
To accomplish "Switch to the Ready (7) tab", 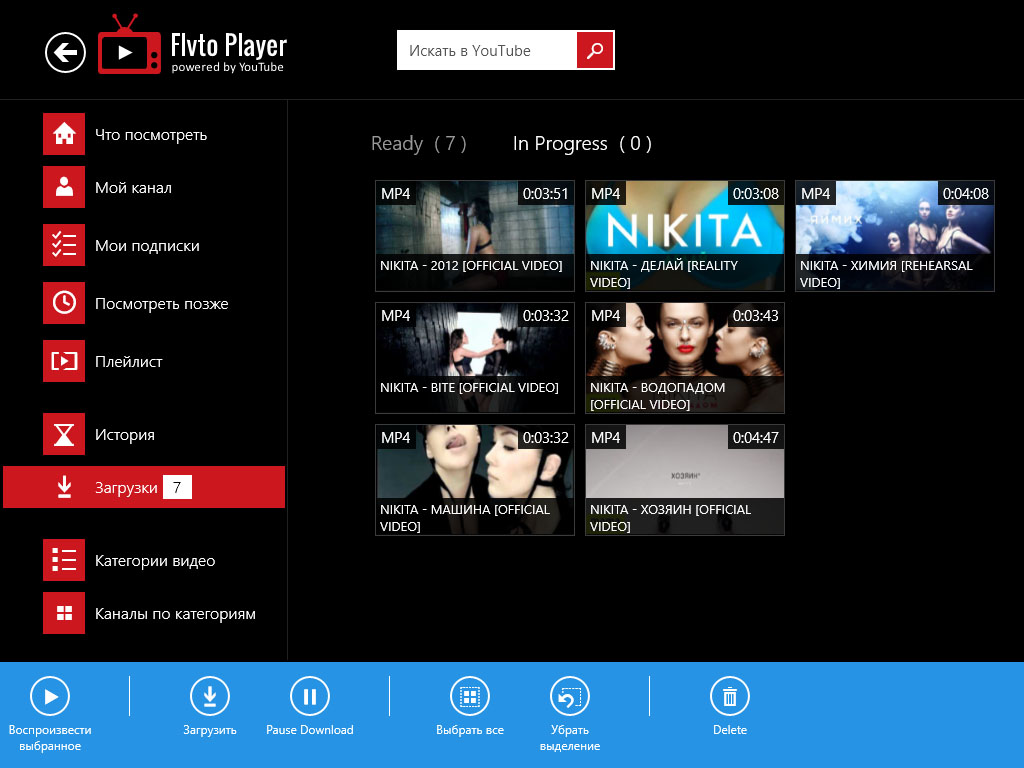I will [419, 144].
